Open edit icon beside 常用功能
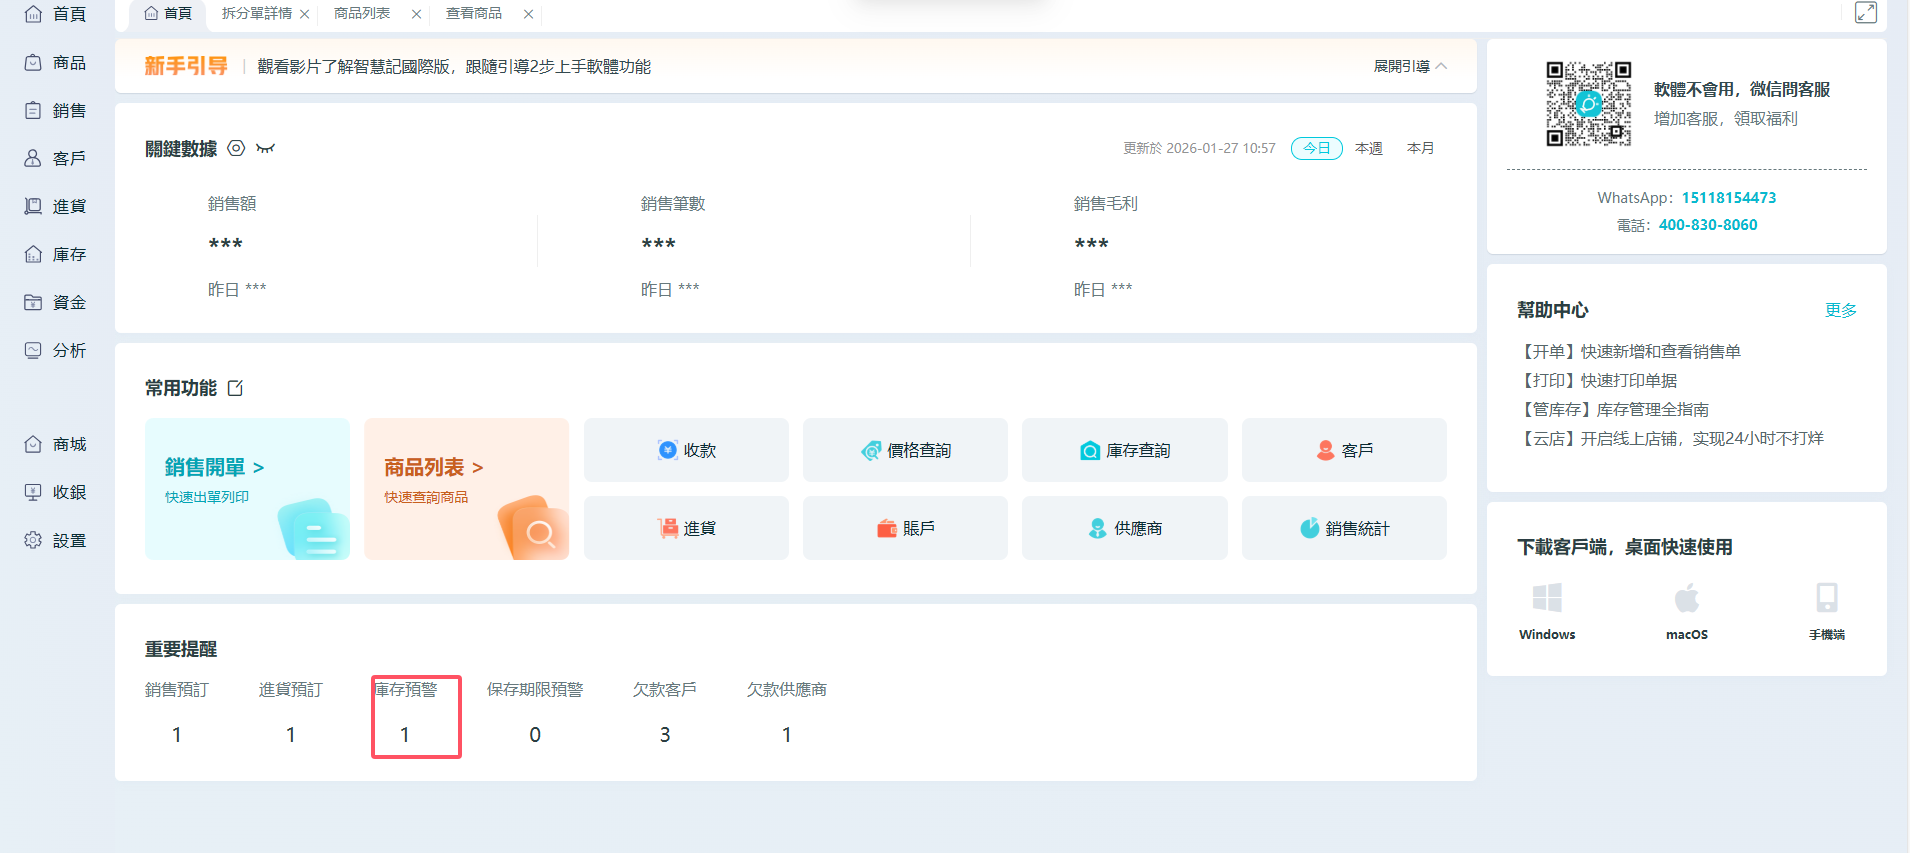This screenshot has height=853, width=1910. 236,388
